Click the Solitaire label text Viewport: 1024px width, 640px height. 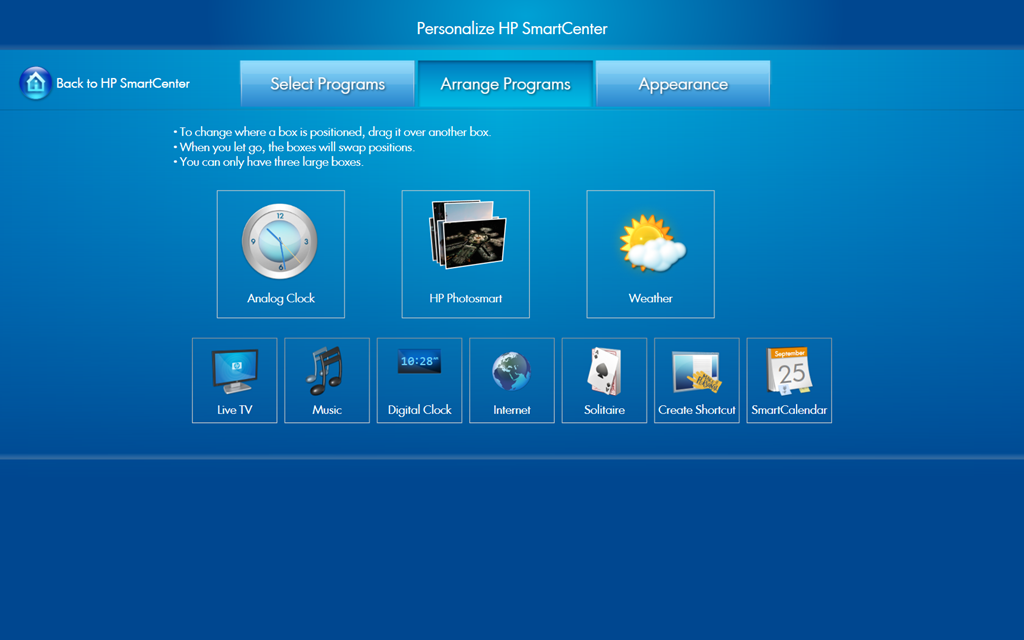tap(604, 410)
